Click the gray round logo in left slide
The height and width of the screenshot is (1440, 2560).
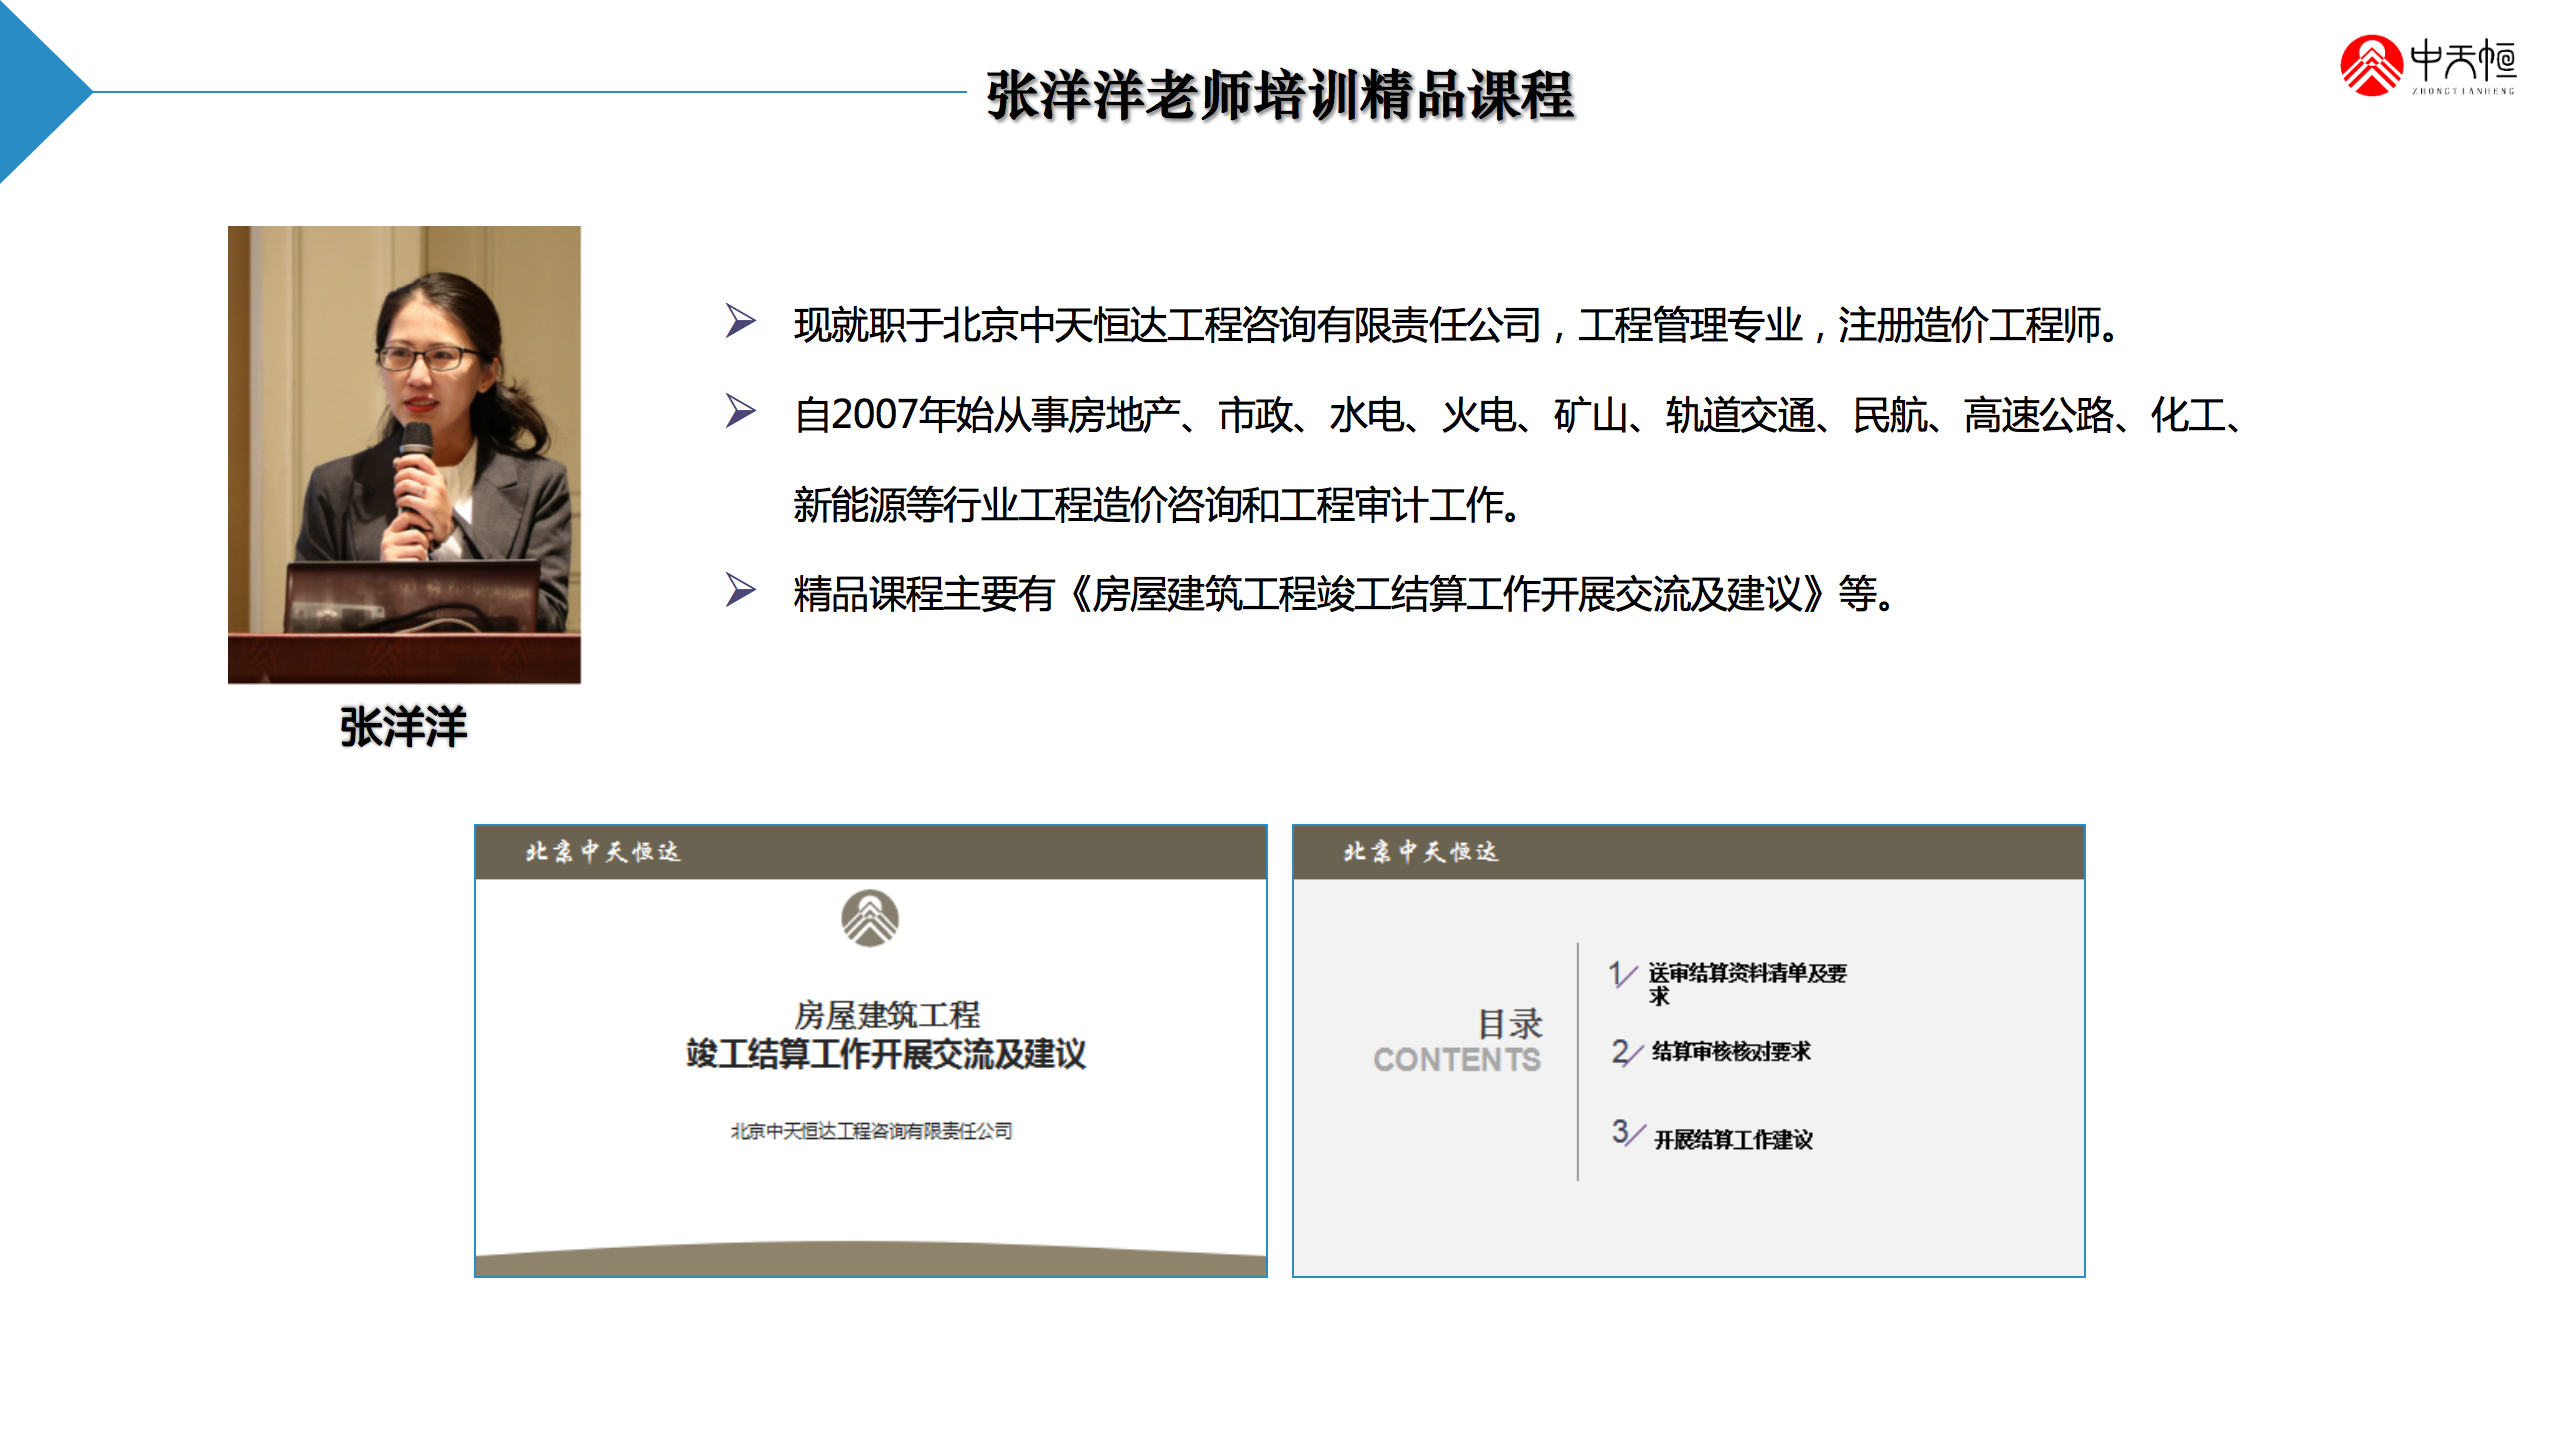click(869, 918)
